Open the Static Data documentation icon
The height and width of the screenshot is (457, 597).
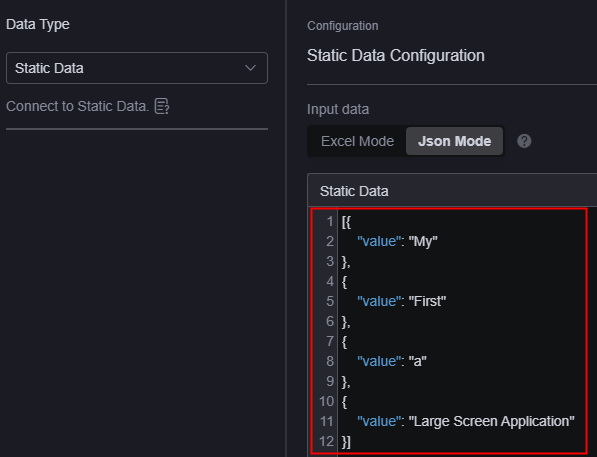(162, 106)
